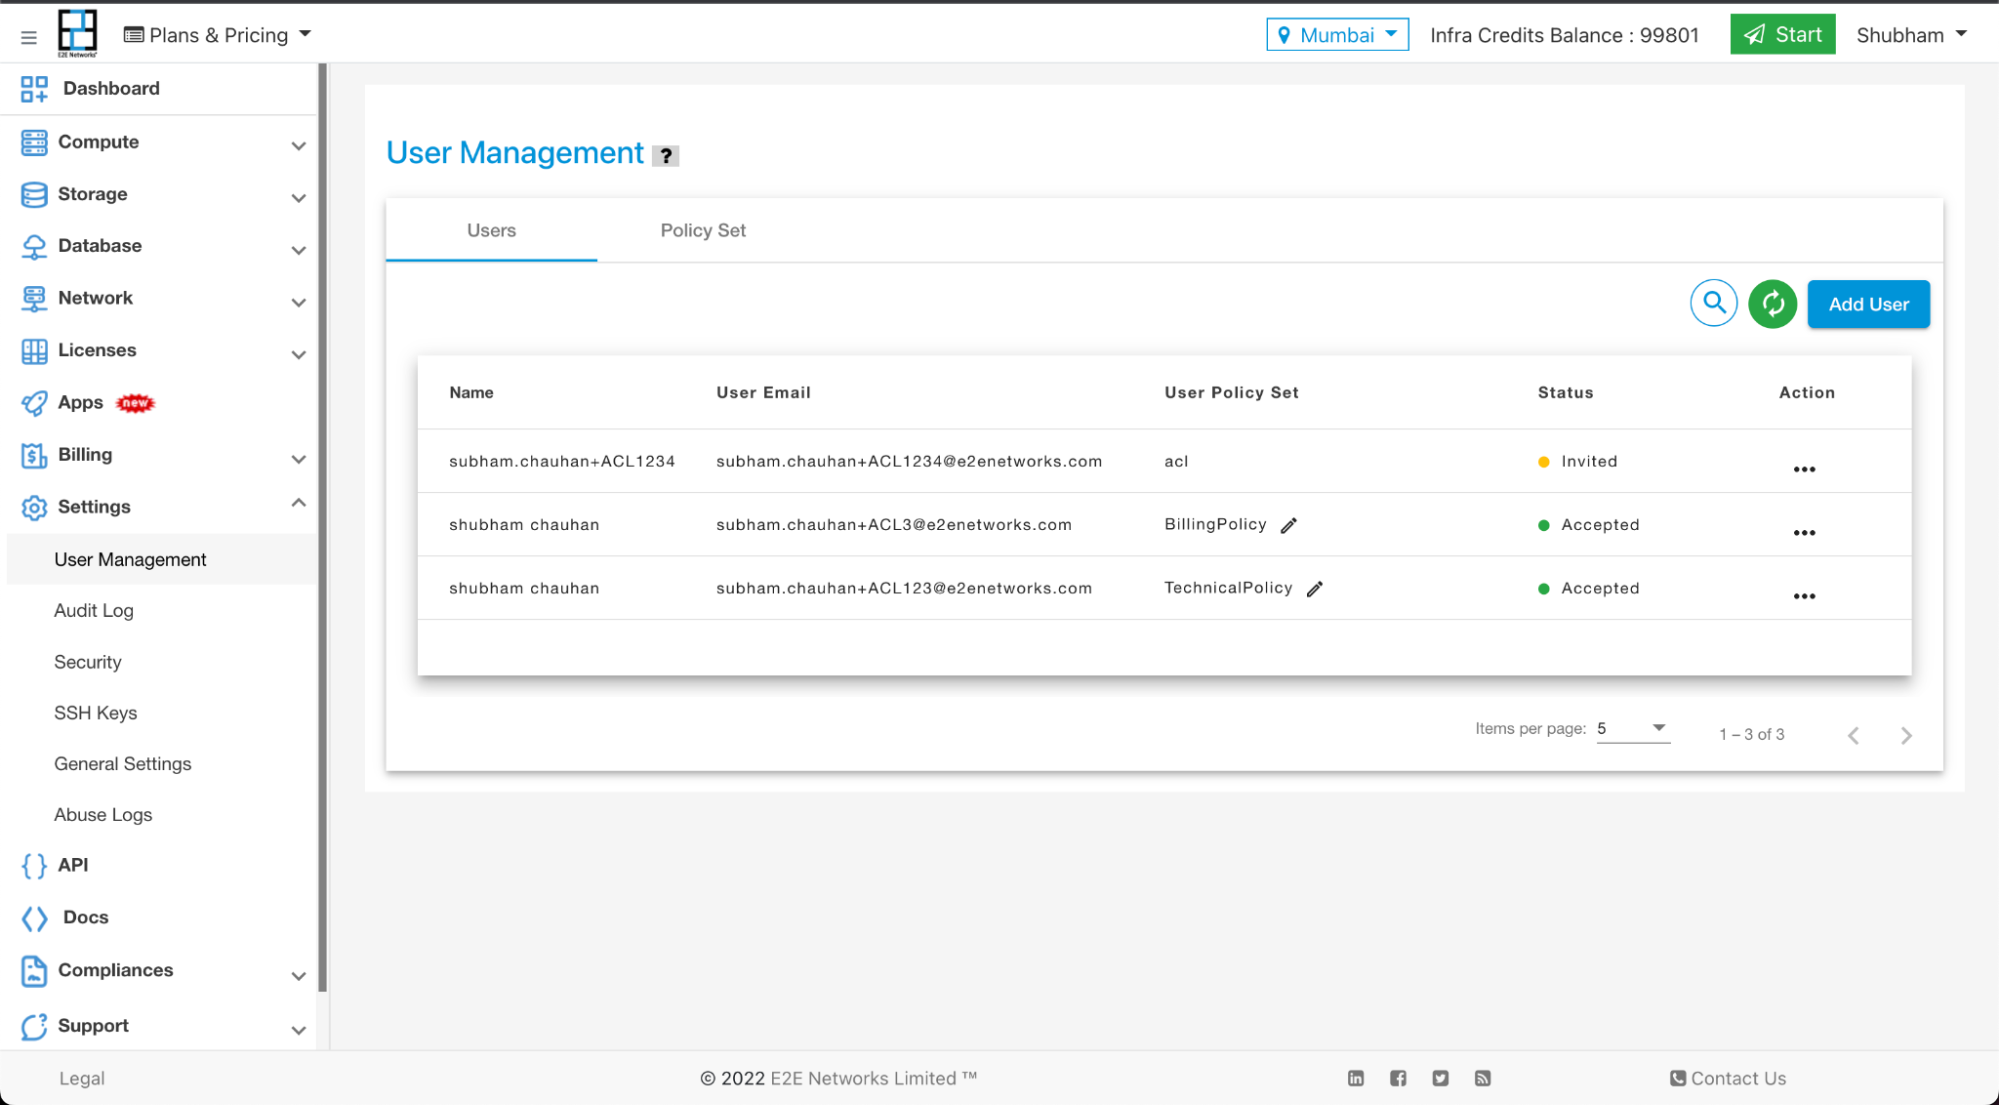Click the Add User button
Screen dimensions: 1999x1105
pyautogui.click(x=1868, y=304)
